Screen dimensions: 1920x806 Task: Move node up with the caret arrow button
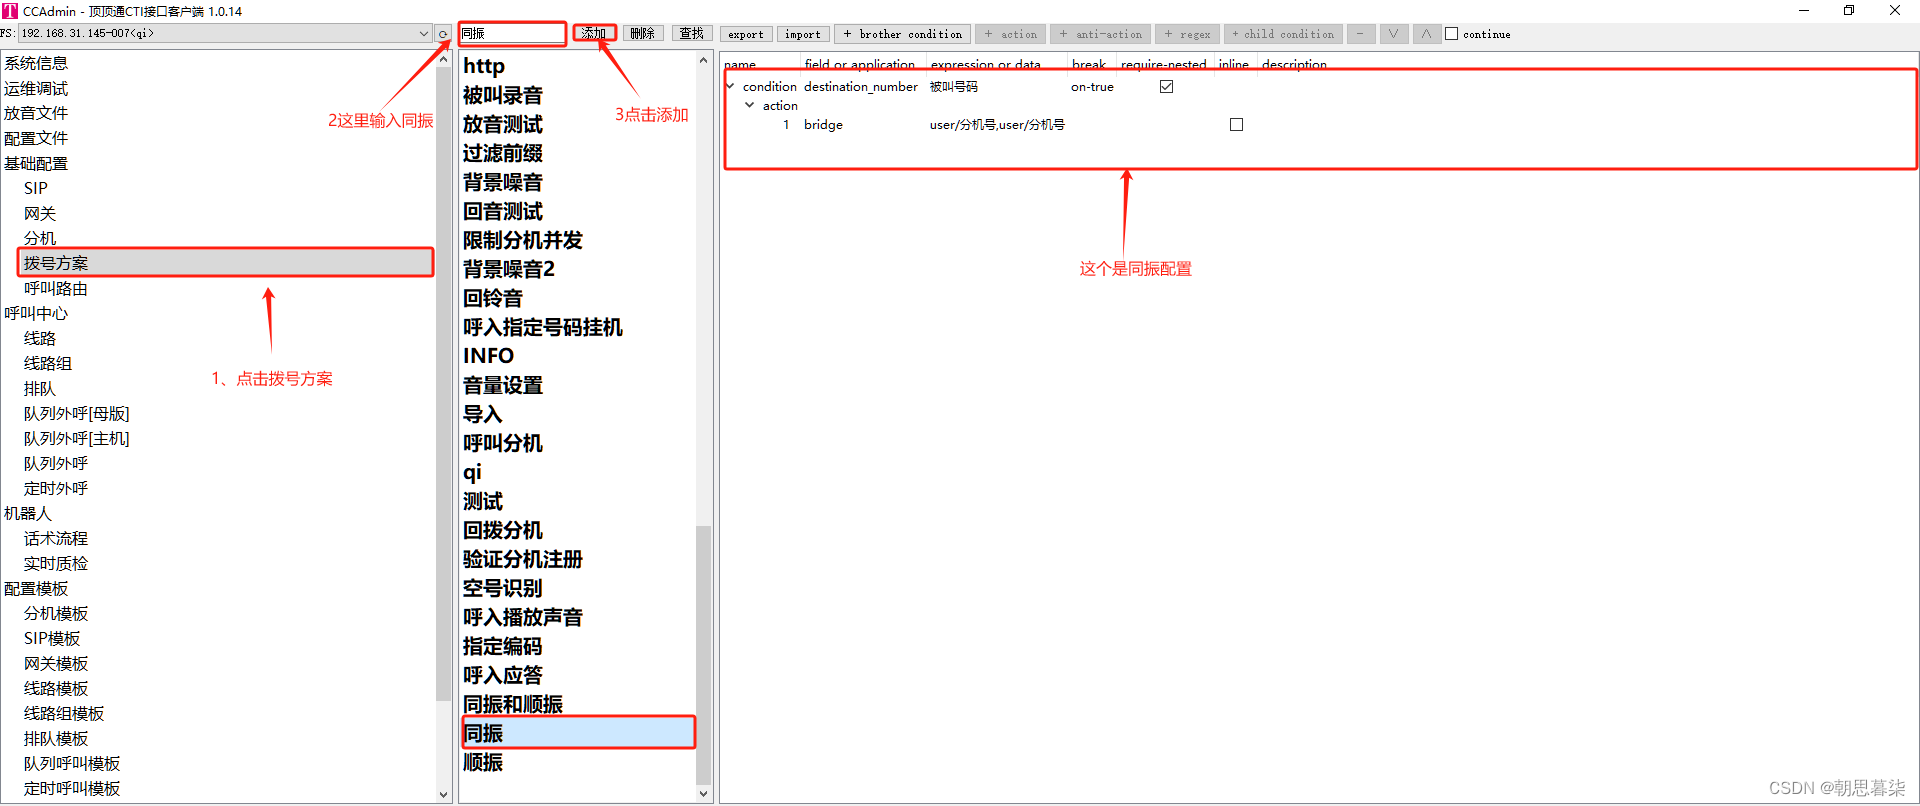(1426, 34)
